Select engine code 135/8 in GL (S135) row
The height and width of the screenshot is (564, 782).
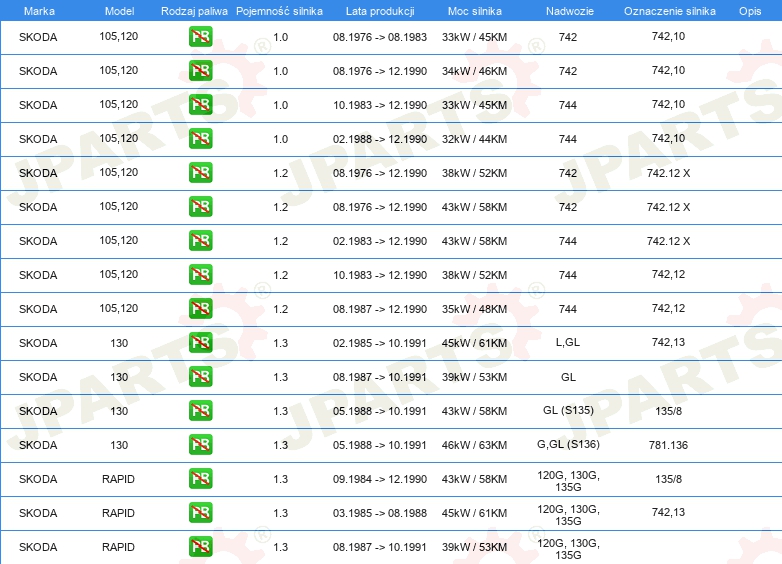pos(668,411)
